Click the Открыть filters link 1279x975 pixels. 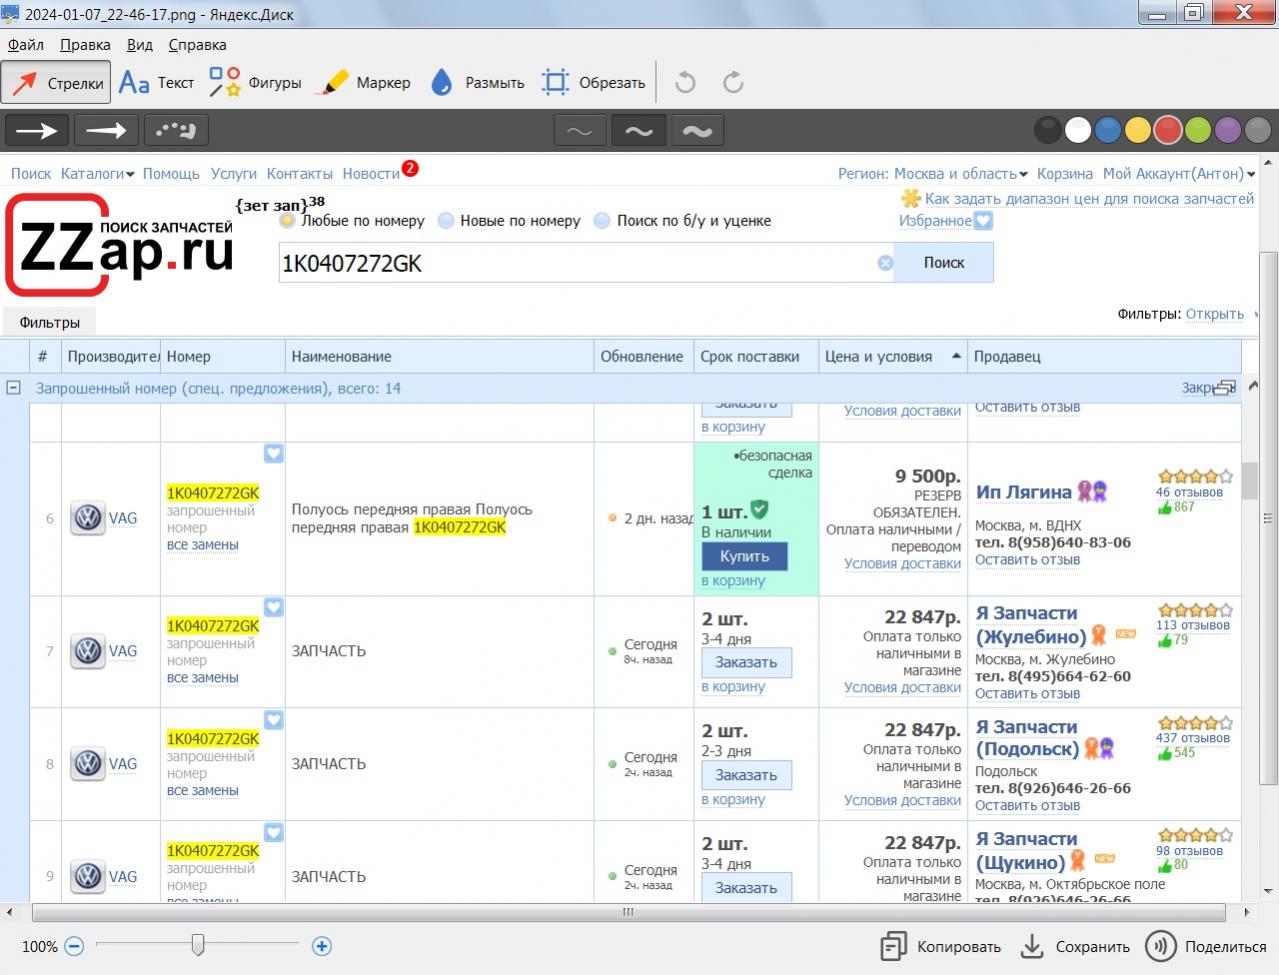(1214, 314)
